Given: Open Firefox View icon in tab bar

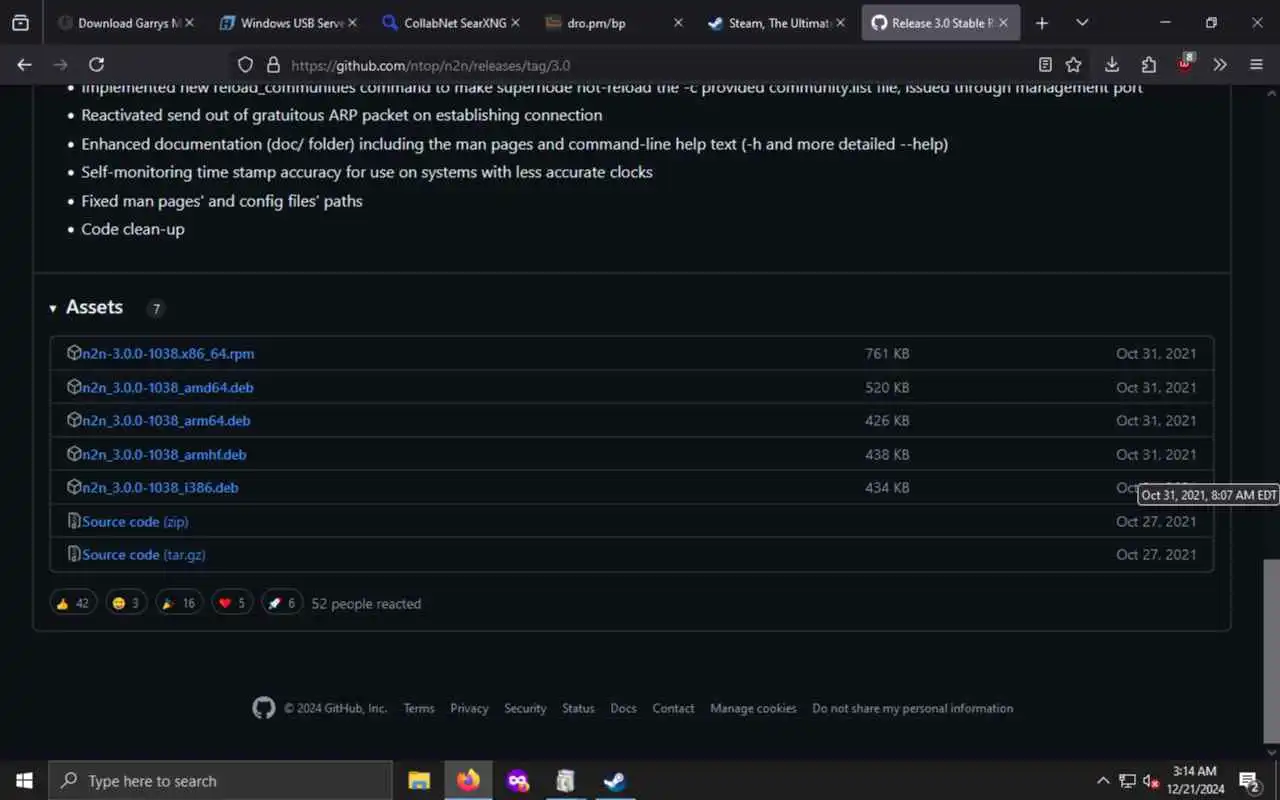Looking at the screenshot, I should coord(20,23).
